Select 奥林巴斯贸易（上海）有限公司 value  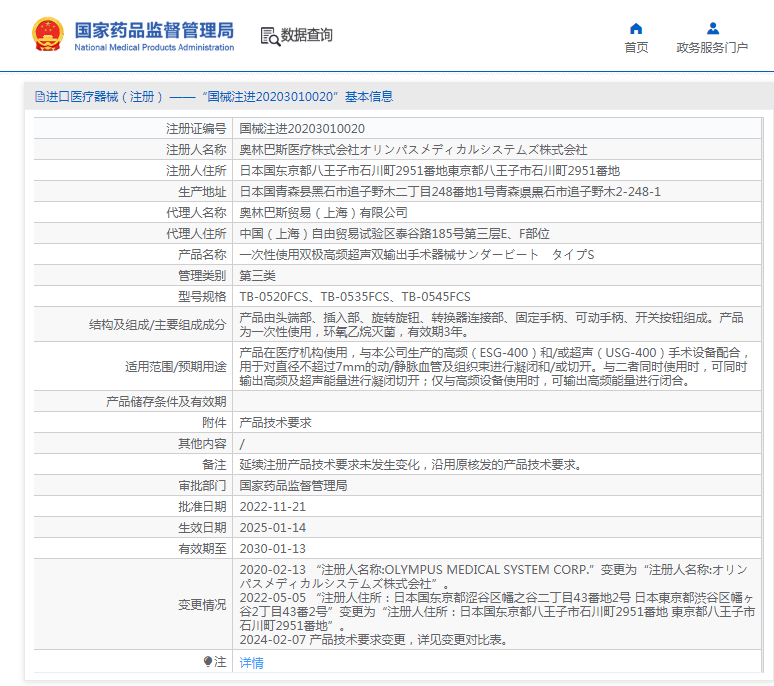[323, 213]
